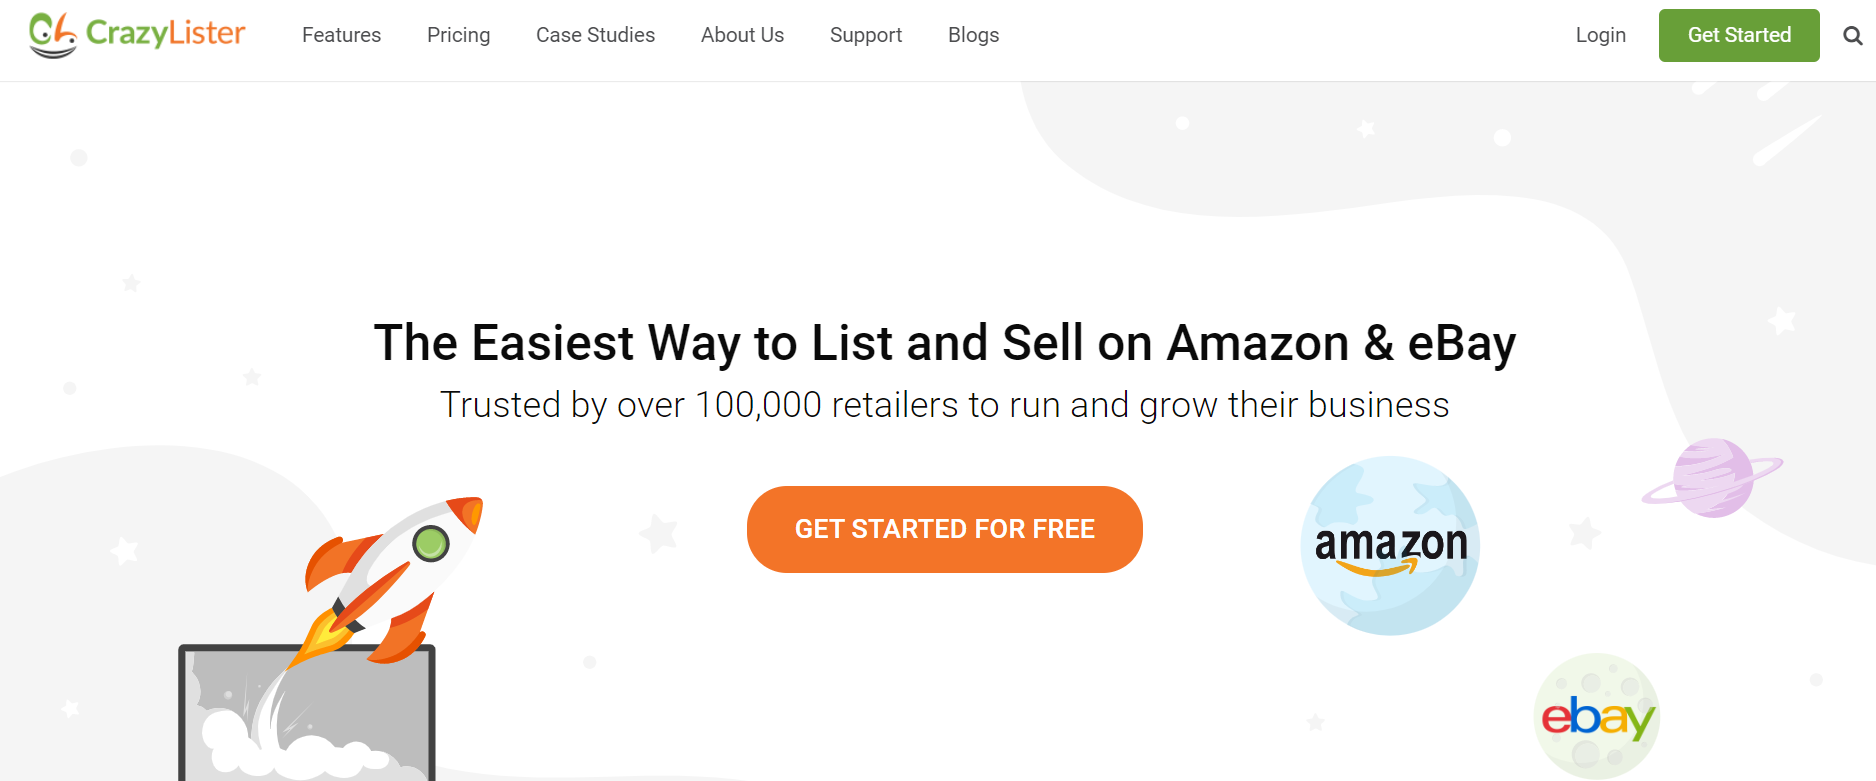The width and height of the screenshot is (1876, 781).
Task: Click the 'Trusted by over 100,000 retailers' subheading
Action: pyautogui.click(x=944, y=405)
